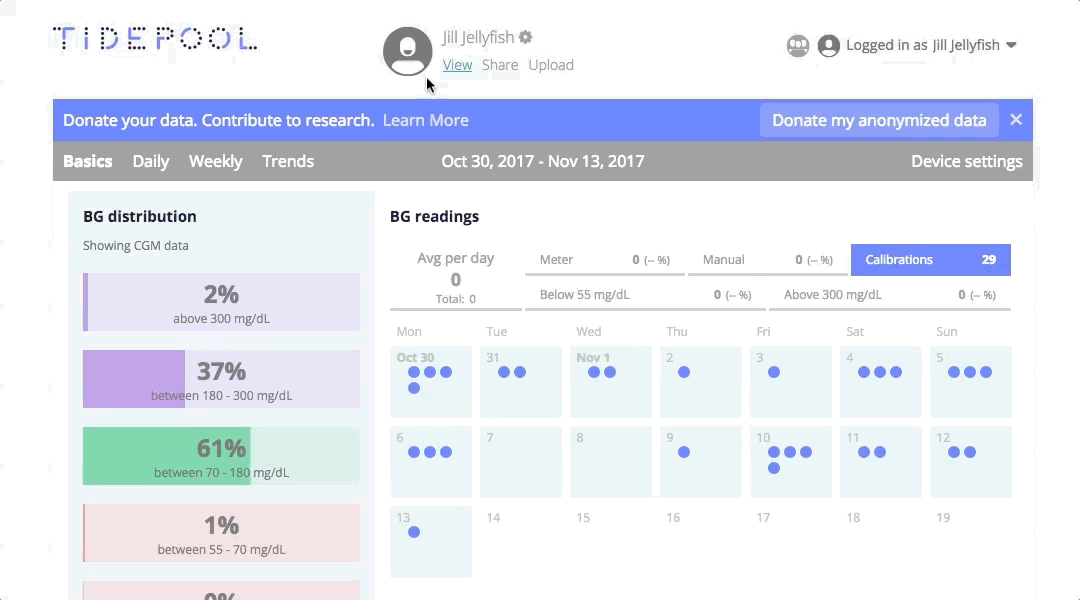
Task: Open Jill Jellyfish profile settings gear
Action: (x=526, y=37)
